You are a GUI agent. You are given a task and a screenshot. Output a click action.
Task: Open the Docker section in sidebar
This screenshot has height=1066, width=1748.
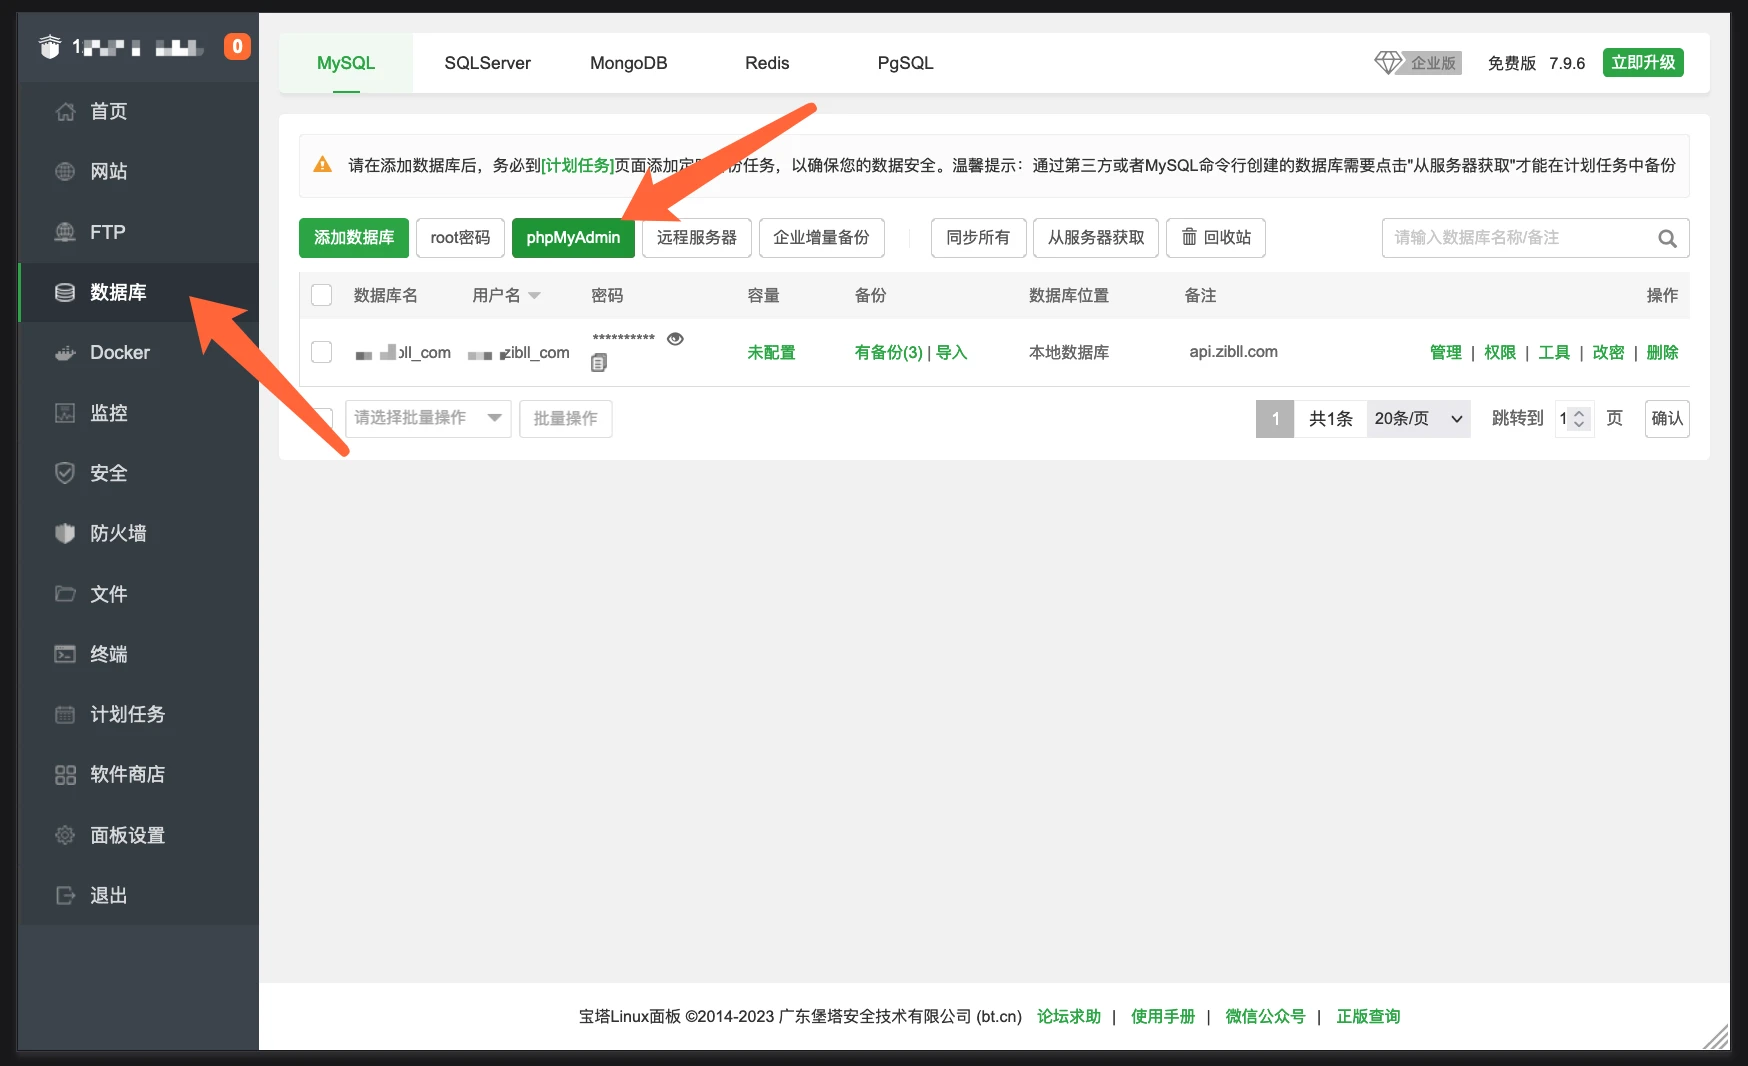point(119,352)
